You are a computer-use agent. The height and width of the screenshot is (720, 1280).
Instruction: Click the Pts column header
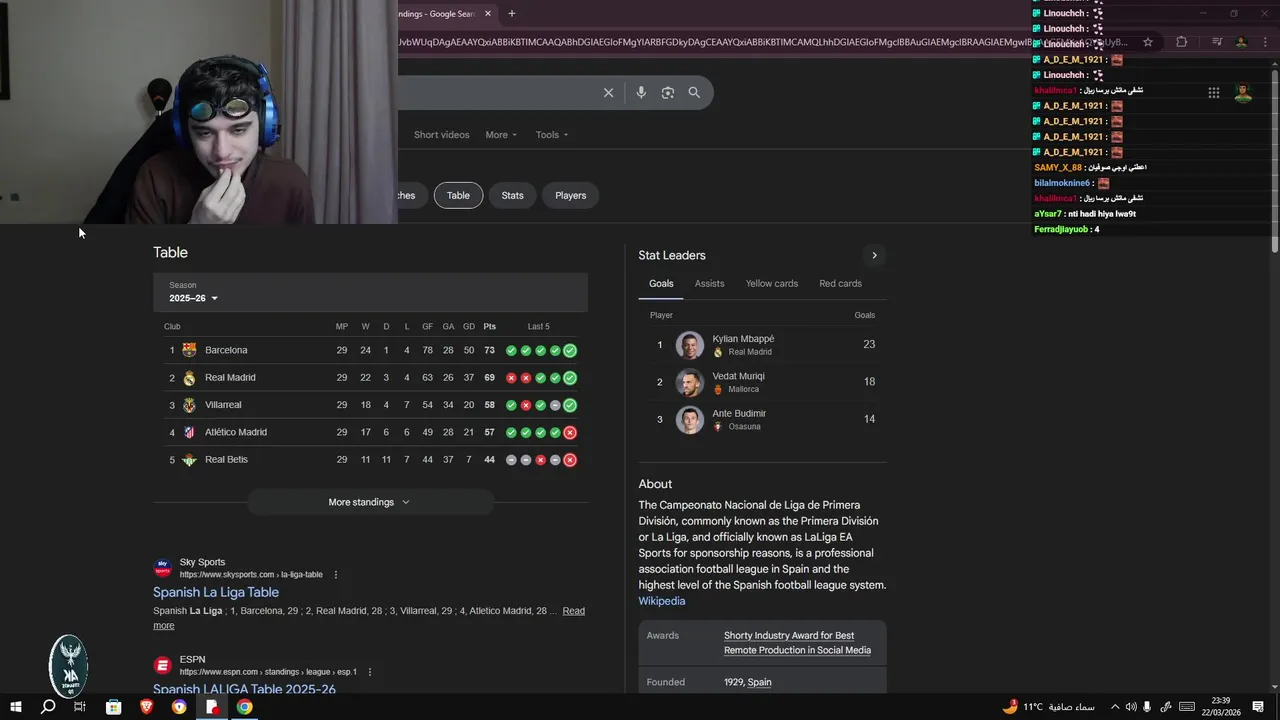click(x=489, y=326)
